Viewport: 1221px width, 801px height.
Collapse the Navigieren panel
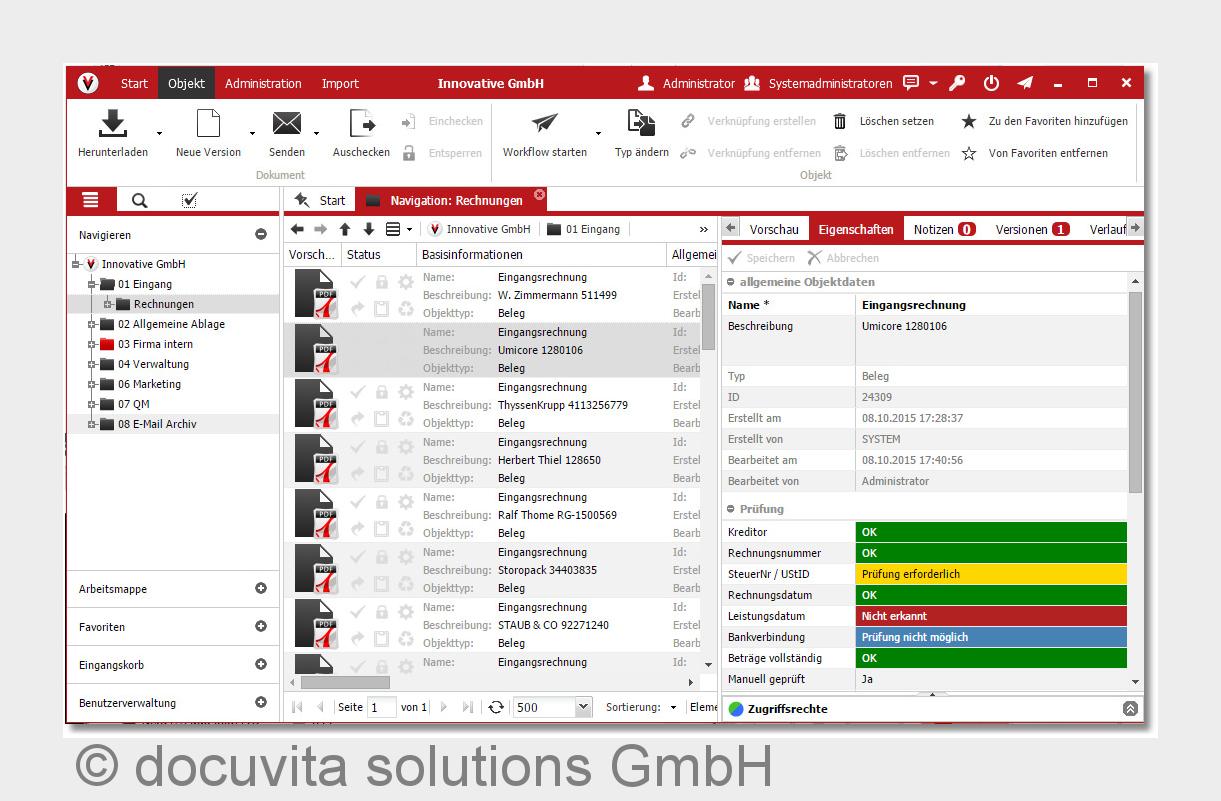tap(261, 235)
